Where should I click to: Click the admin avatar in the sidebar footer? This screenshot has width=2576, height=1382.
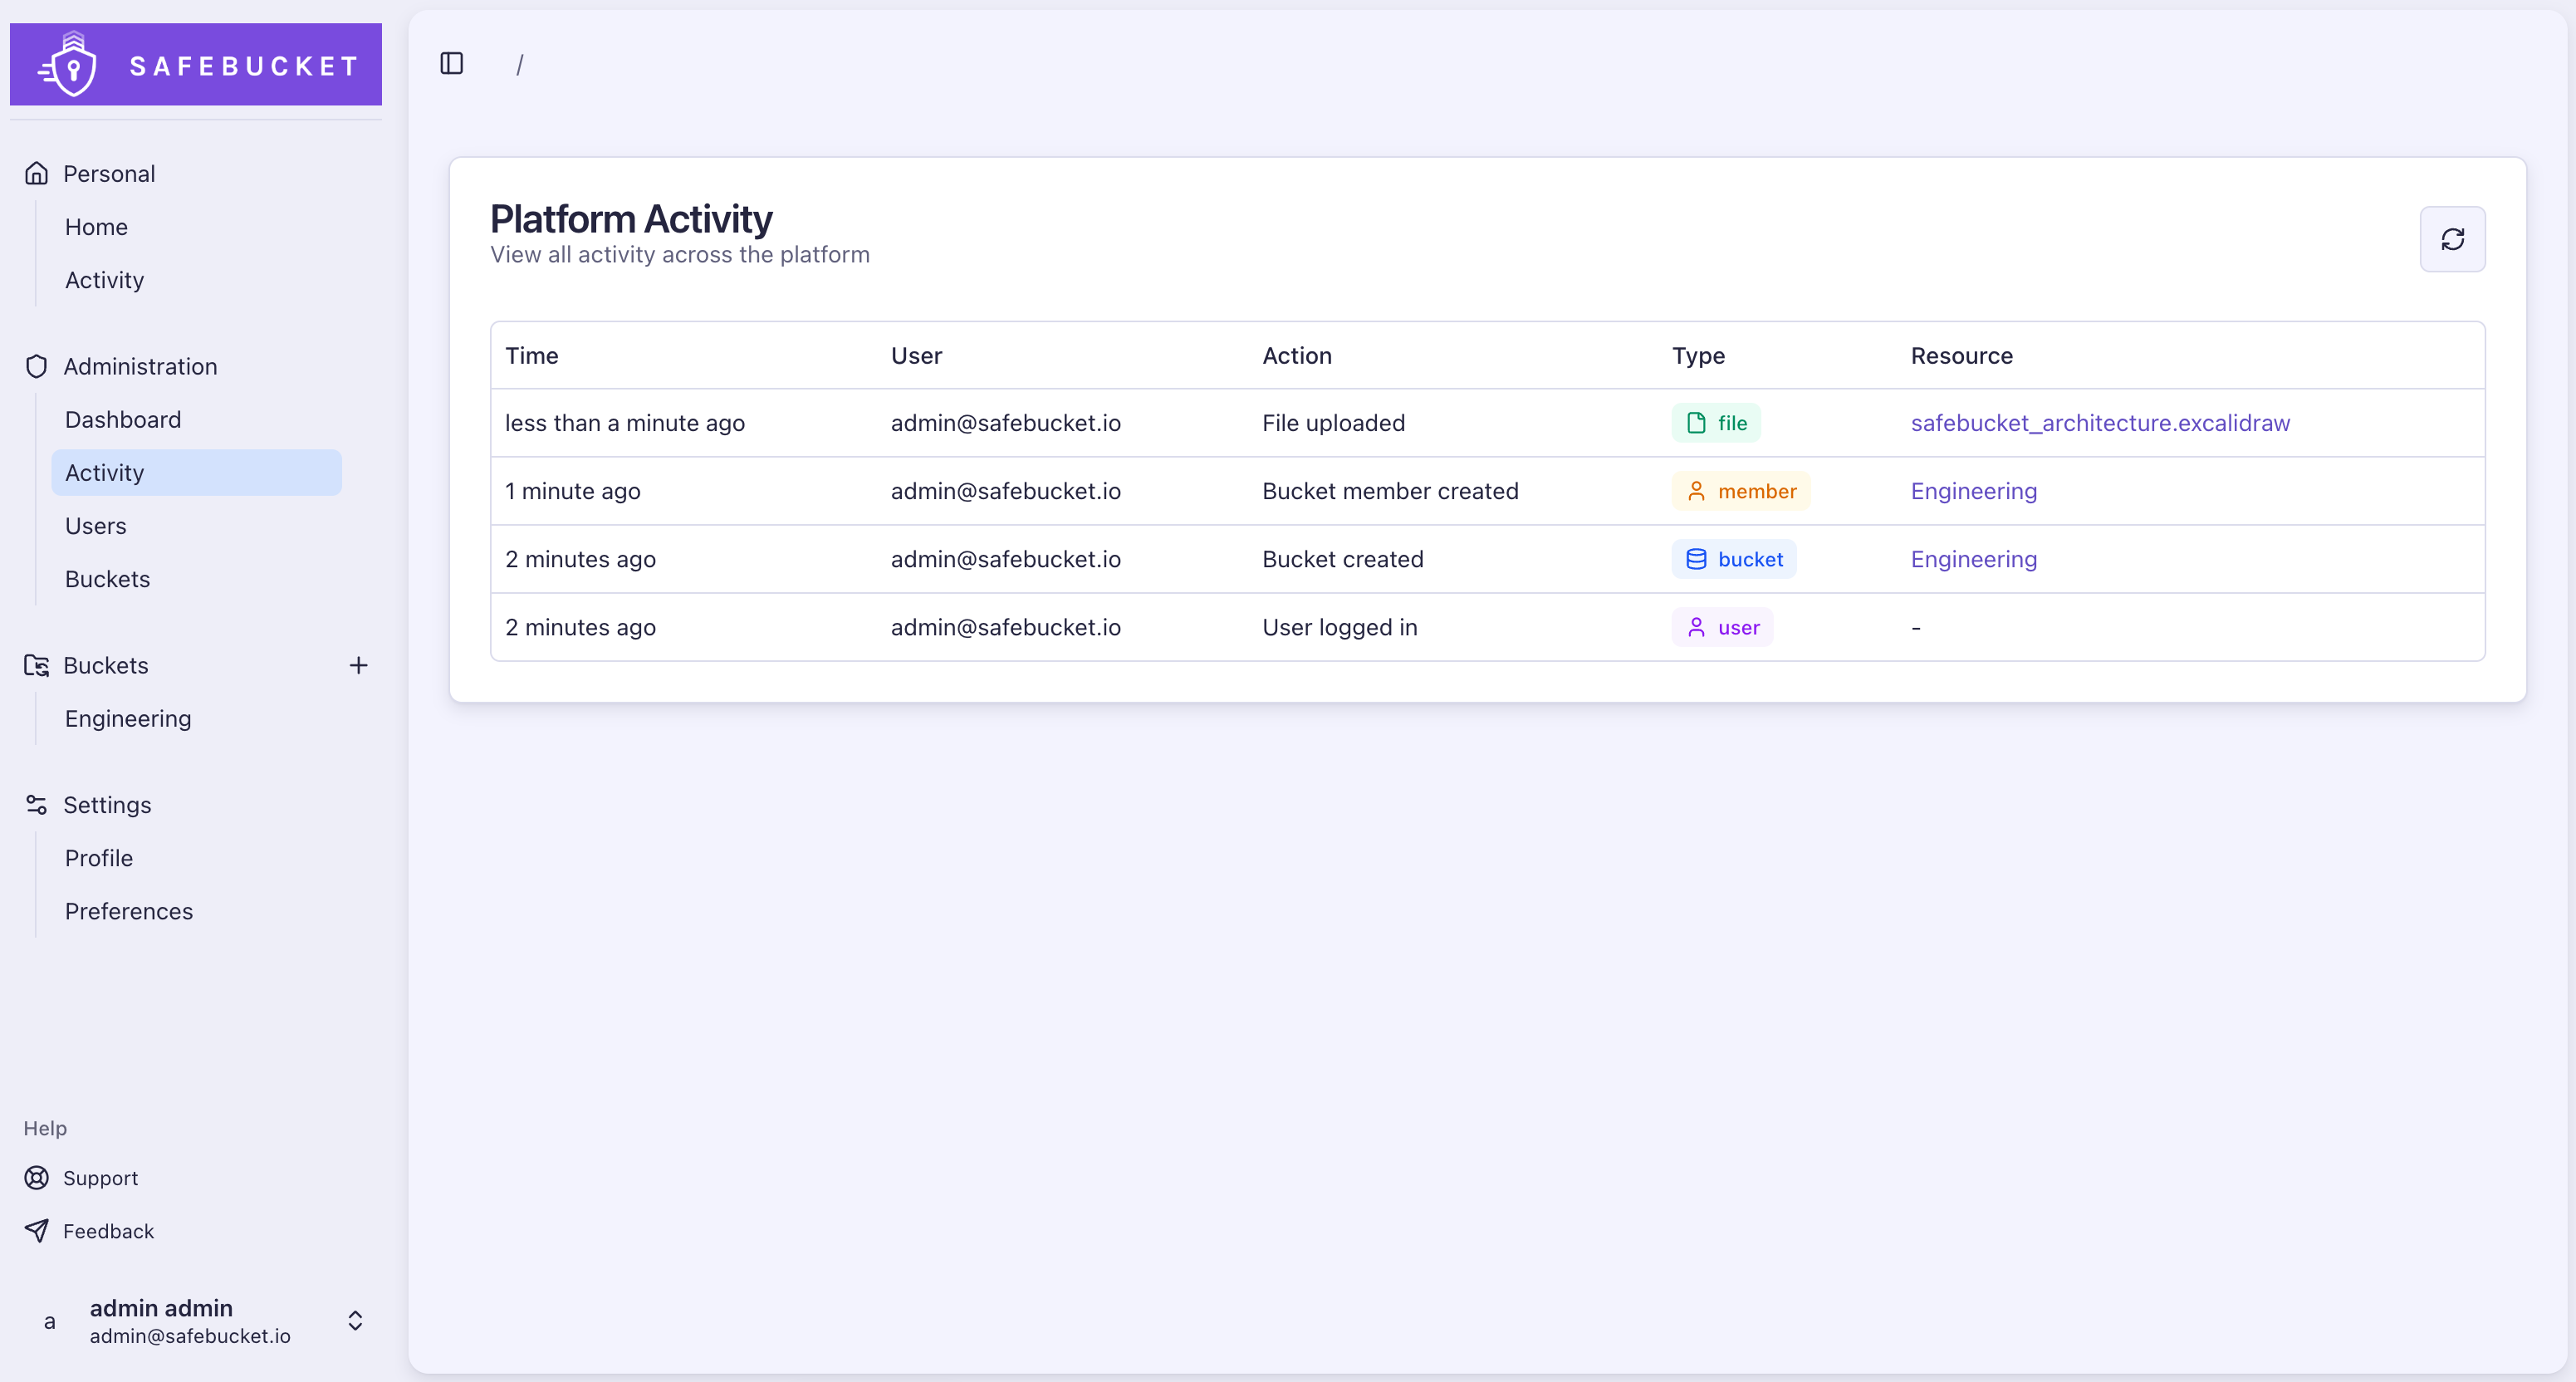51,1321
